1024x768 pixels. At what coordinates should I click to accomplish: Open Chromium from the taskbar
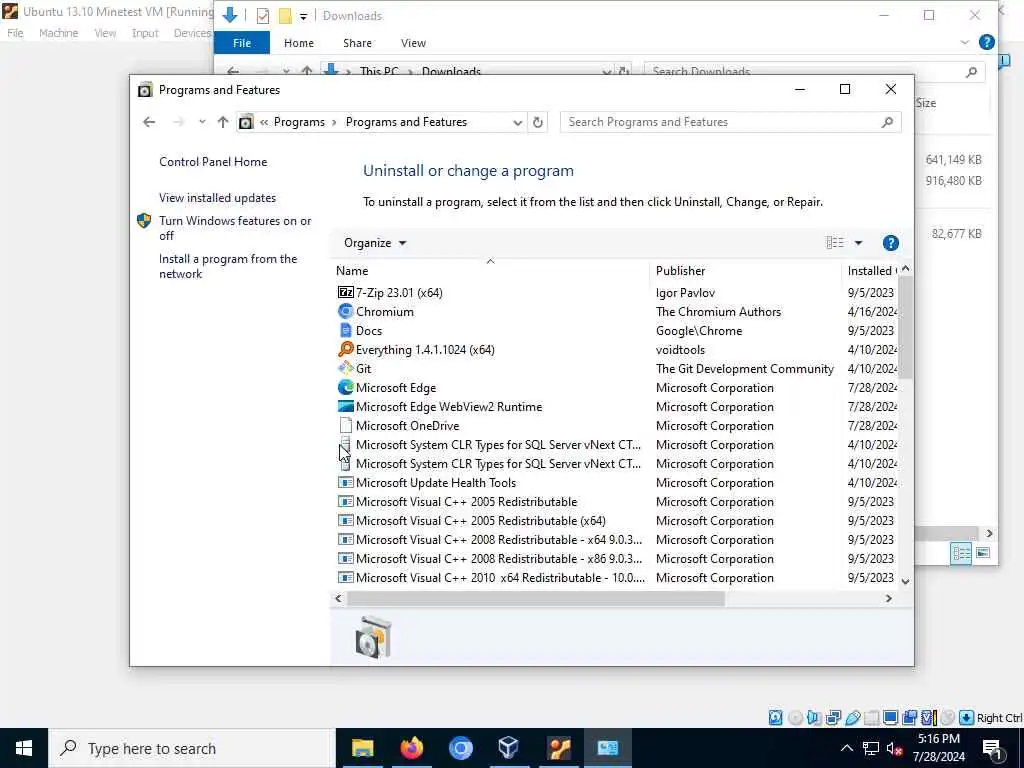pyautogui.click(x=460, y=748)
